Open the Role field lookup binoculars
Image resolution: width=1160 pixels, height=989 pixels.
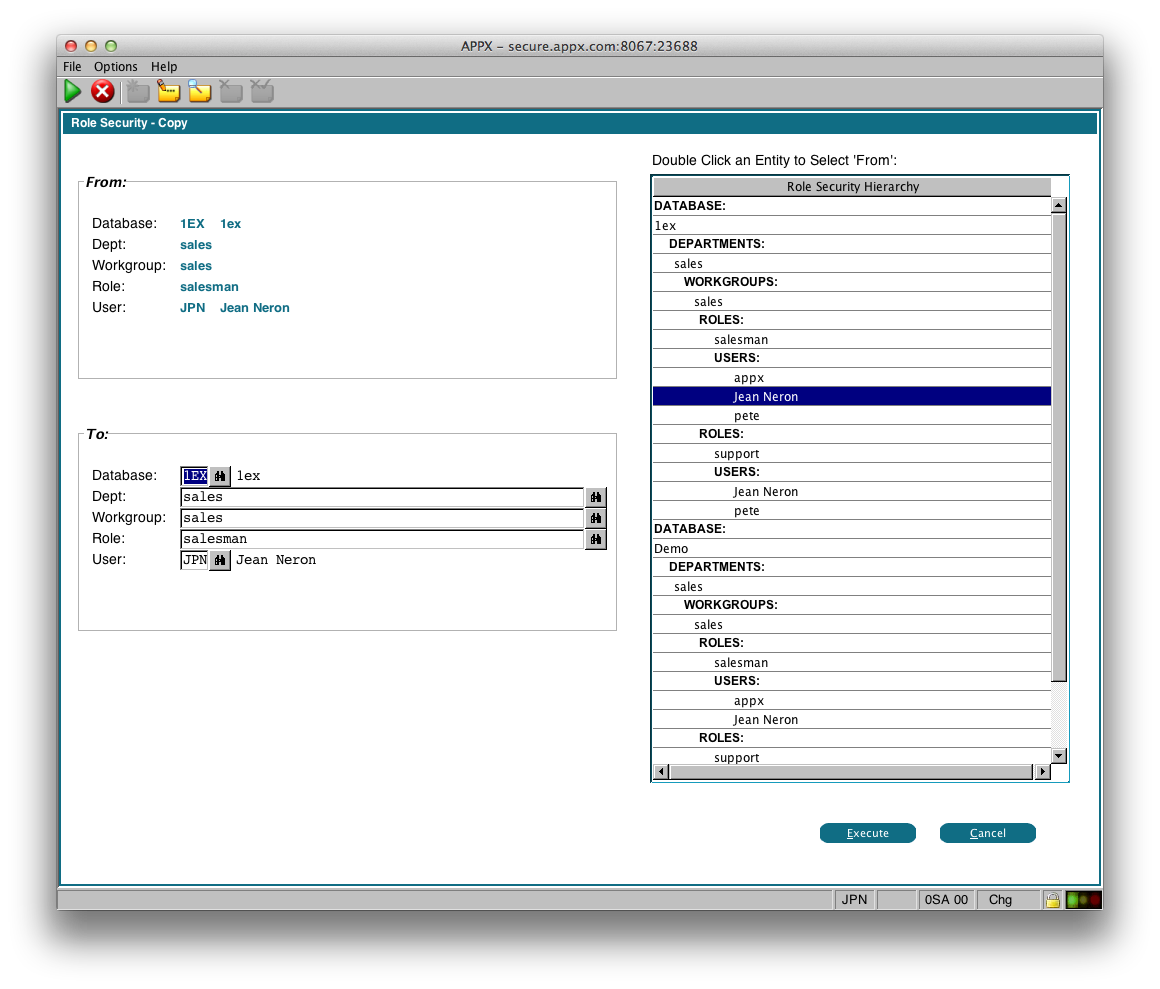595,539
